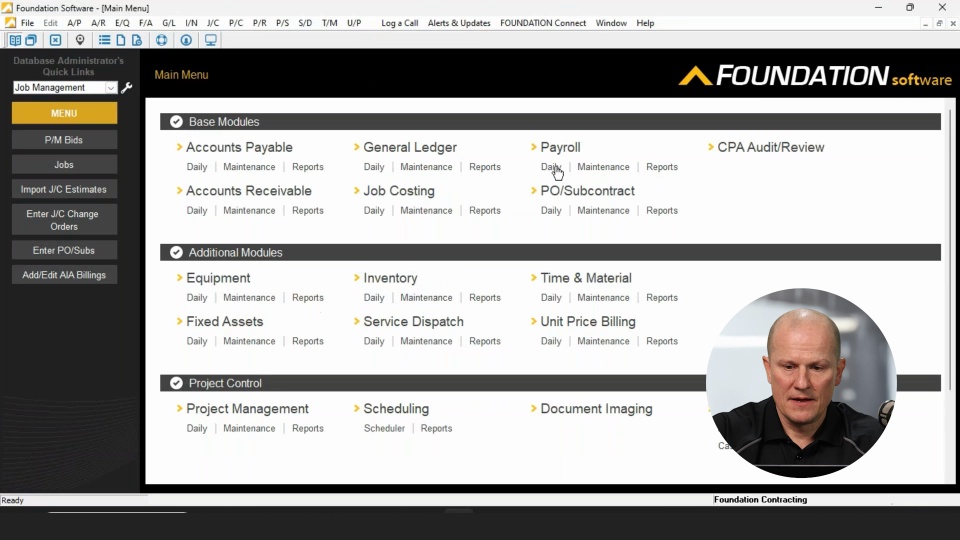Open Project Management Reports link

point(307,428)
